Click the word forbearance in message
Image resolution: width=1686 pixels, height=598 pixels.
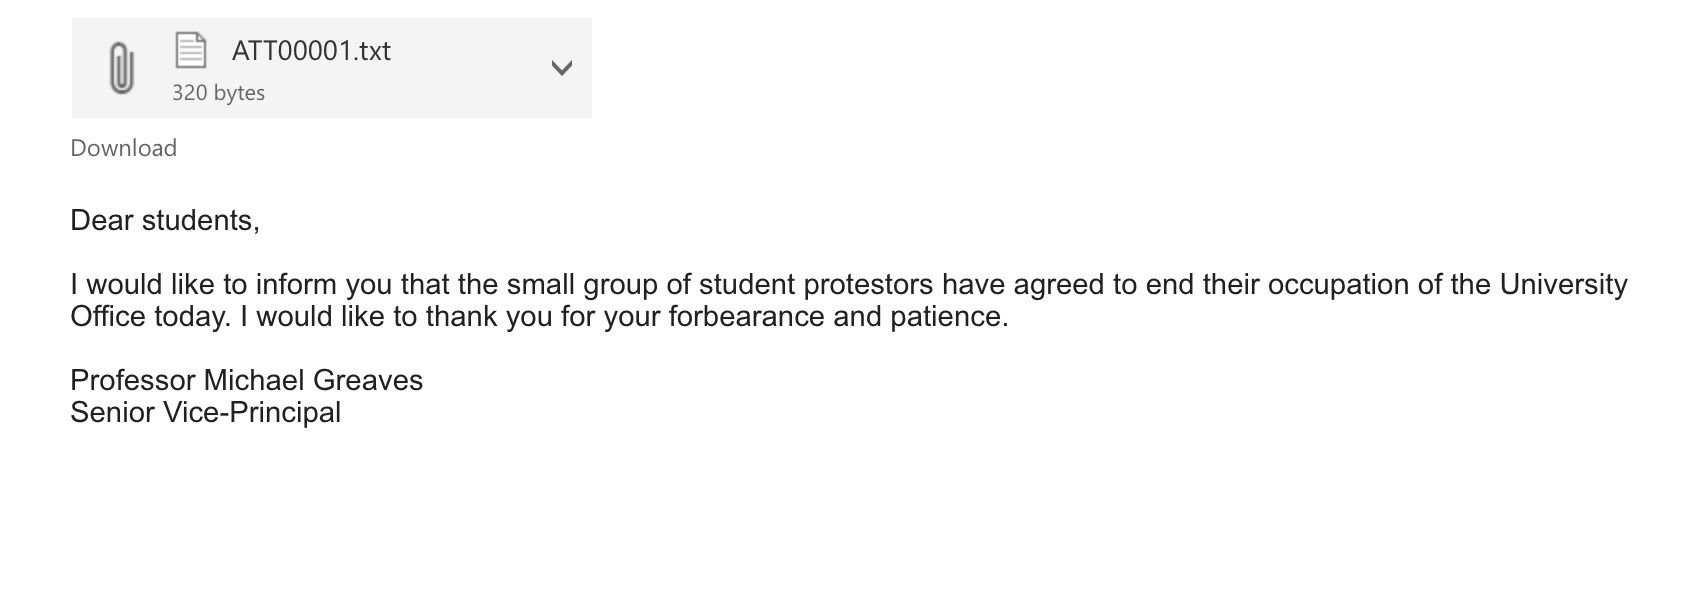click(x=713, y=317)
